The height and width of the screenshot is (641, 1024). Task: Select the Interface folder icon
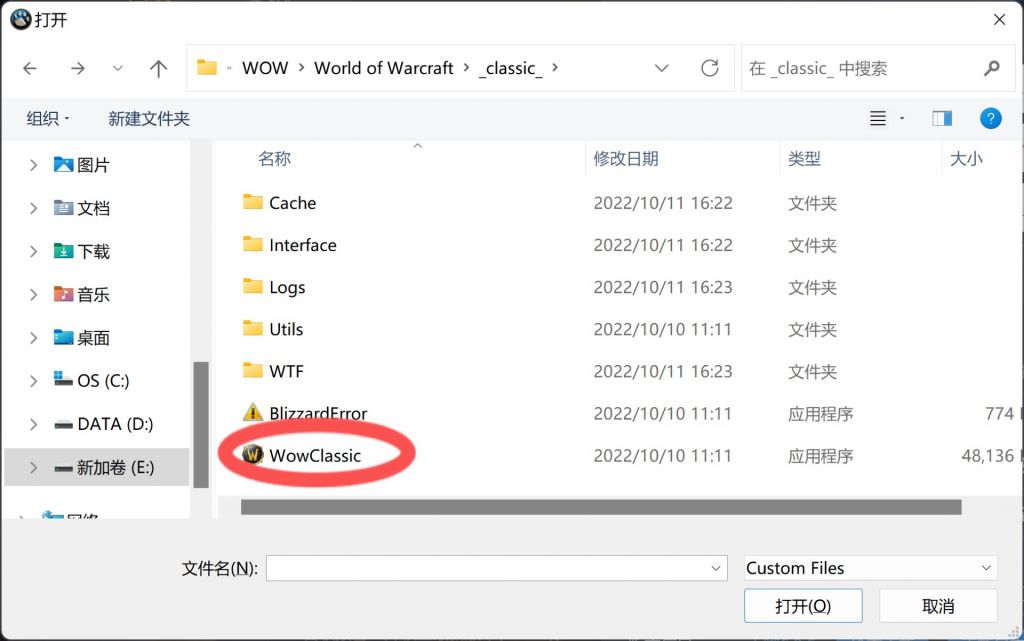pyautogui.click(x=253, y=244)
